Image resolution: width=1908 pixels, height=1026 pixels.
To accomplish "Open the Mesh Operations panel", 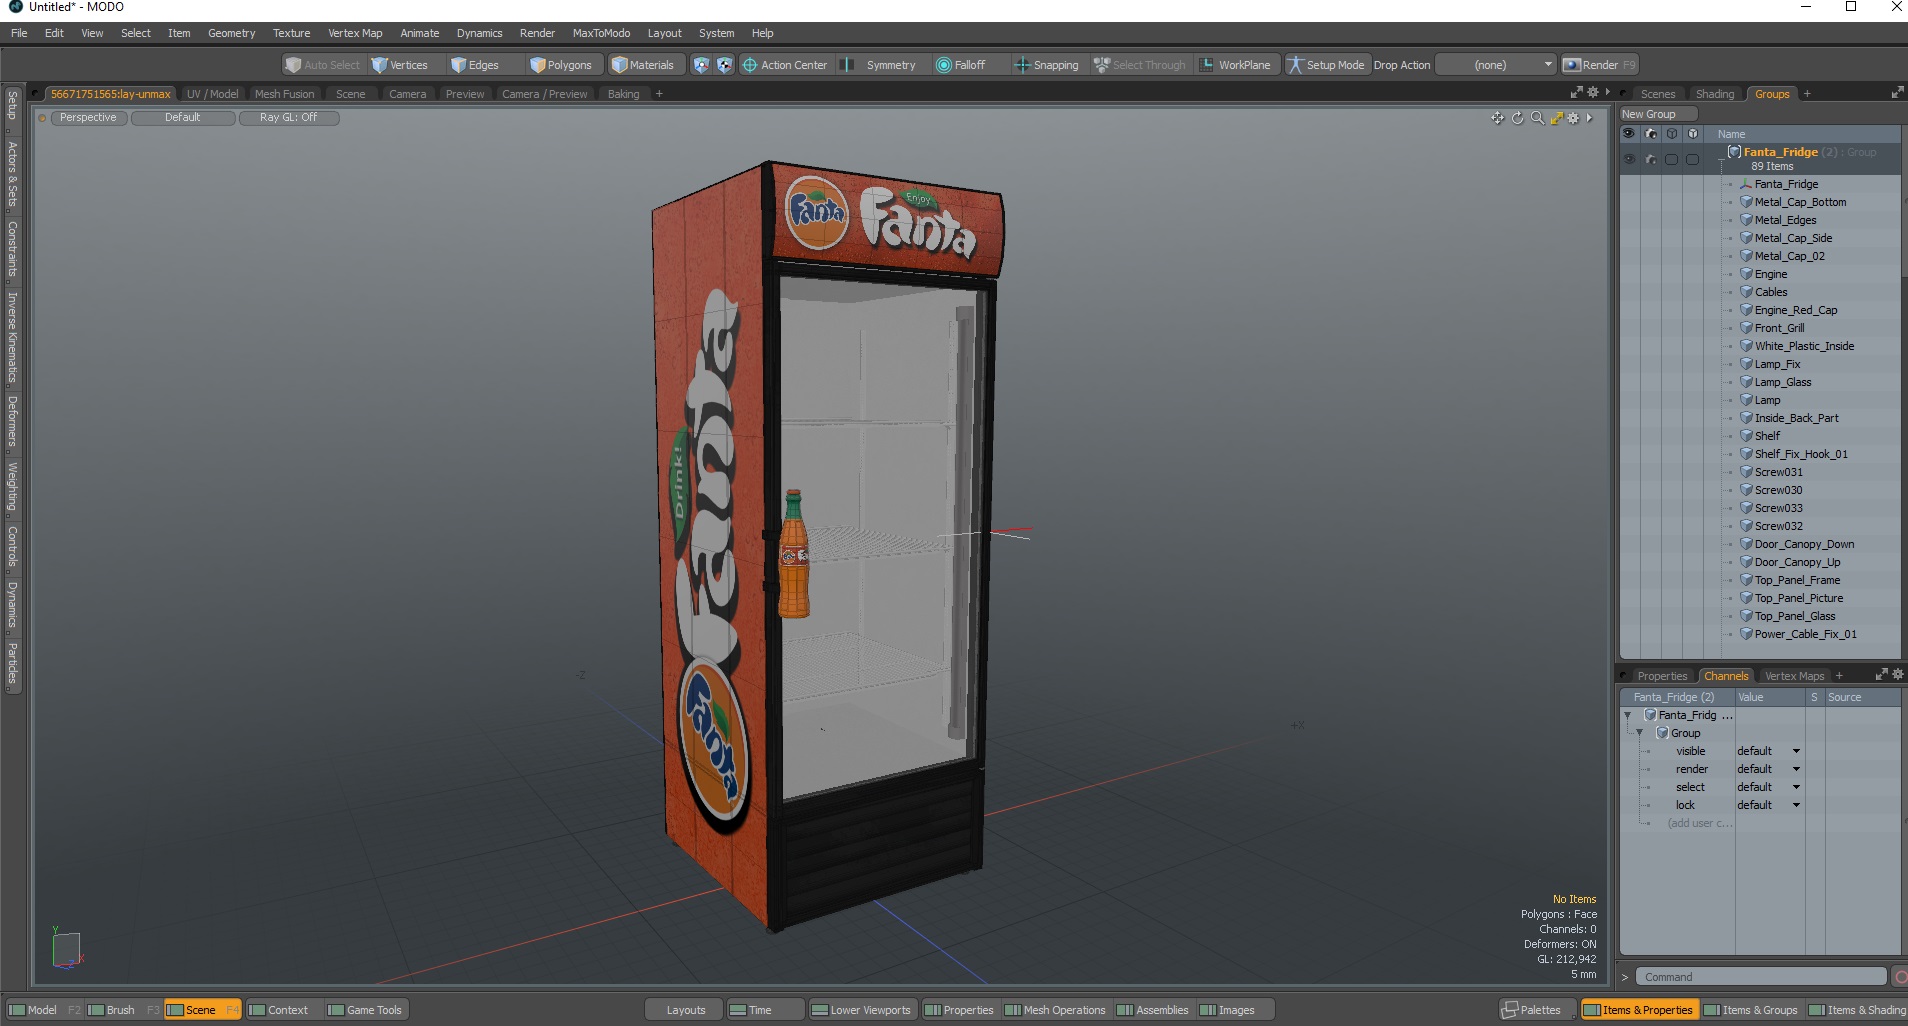I will 1055,1010.
